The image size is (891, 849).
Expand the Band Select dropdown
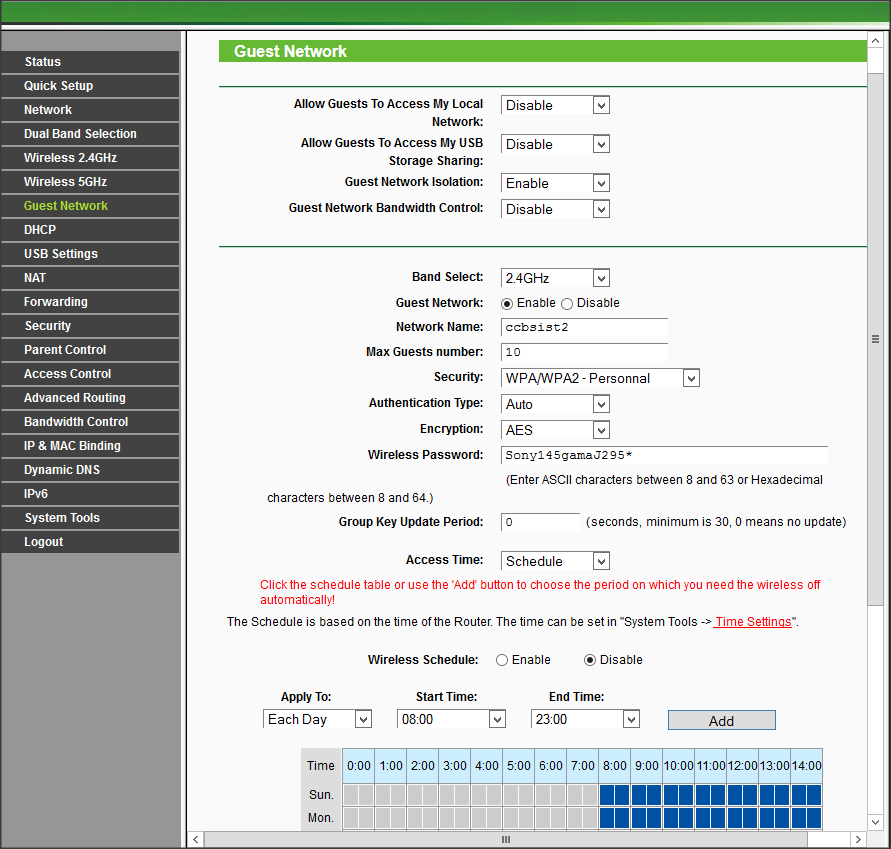tap(555, 278)
